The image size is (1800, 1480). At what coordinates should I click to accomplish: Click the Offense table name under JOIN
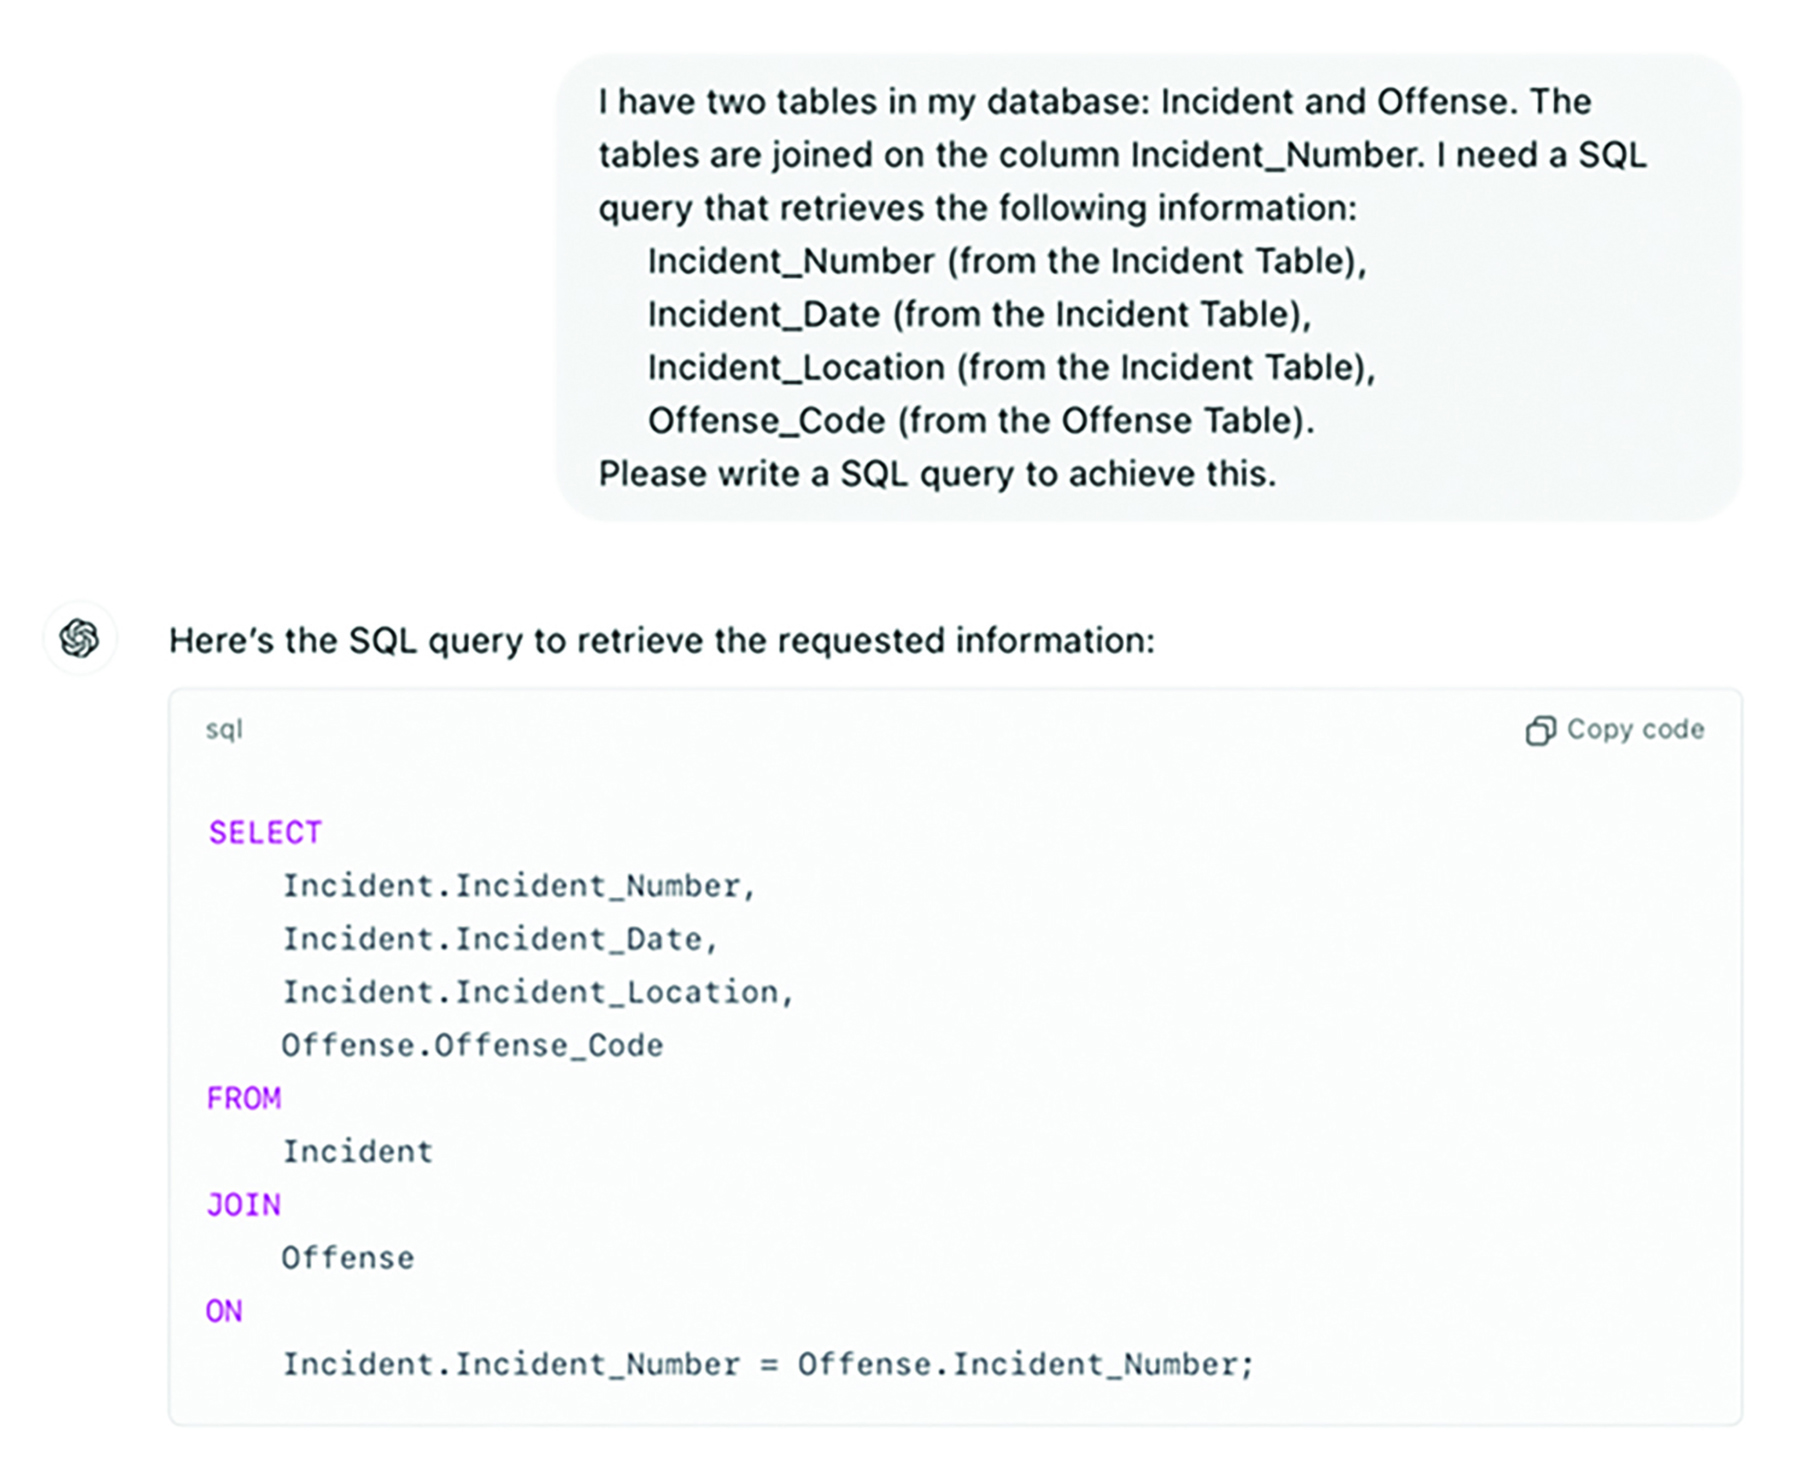(x=348, y=1258)
